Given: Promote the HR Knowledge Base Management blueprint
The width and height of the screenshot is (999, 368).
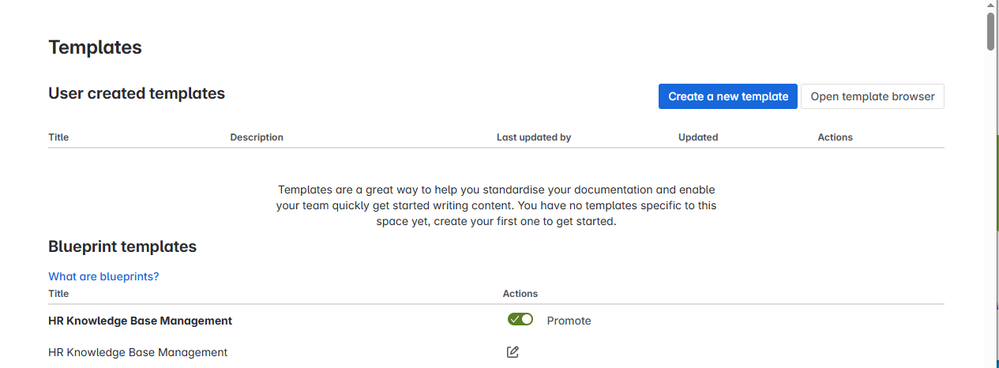Looking at the screenshot, I should coord(568,321).
